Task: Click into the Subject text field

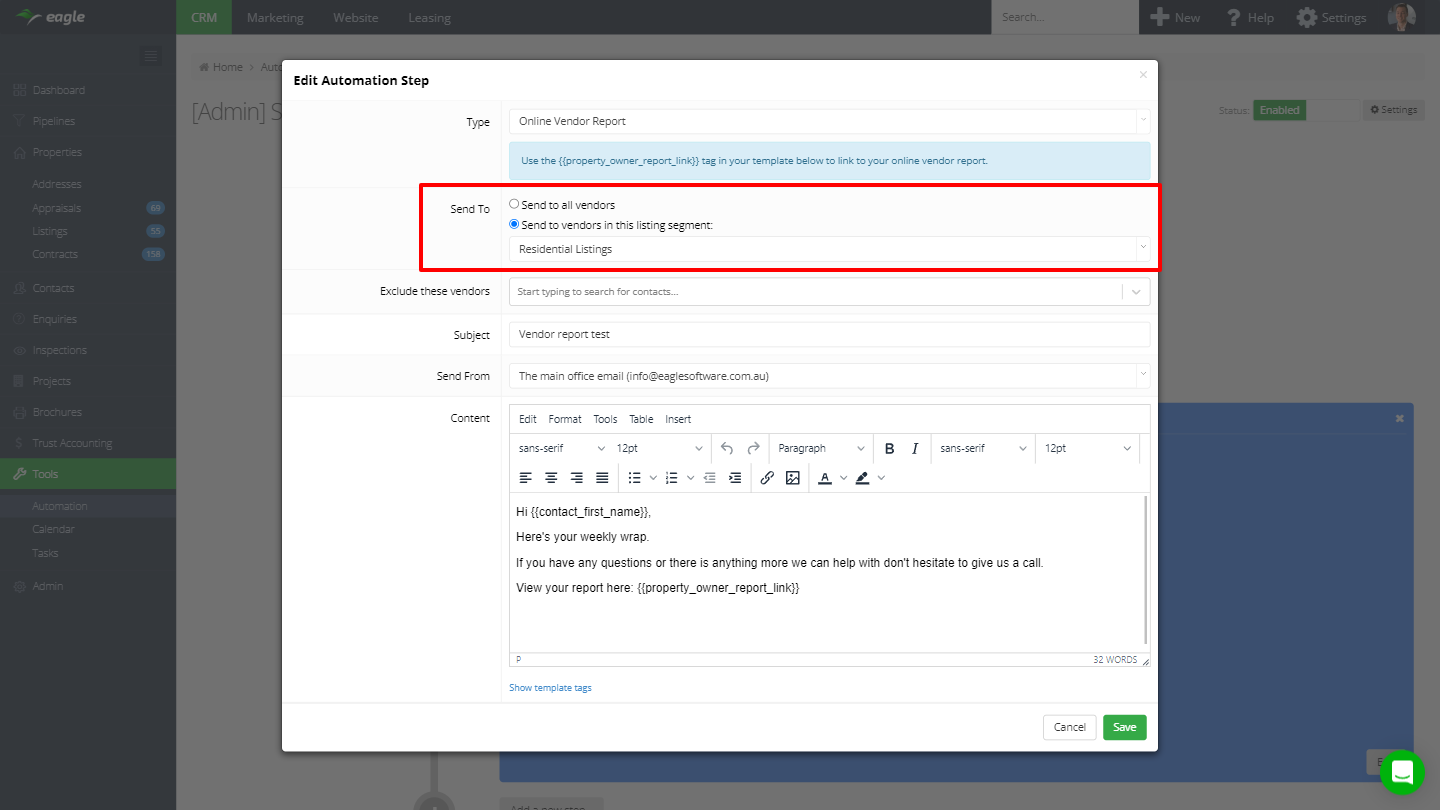Action: 829,334
